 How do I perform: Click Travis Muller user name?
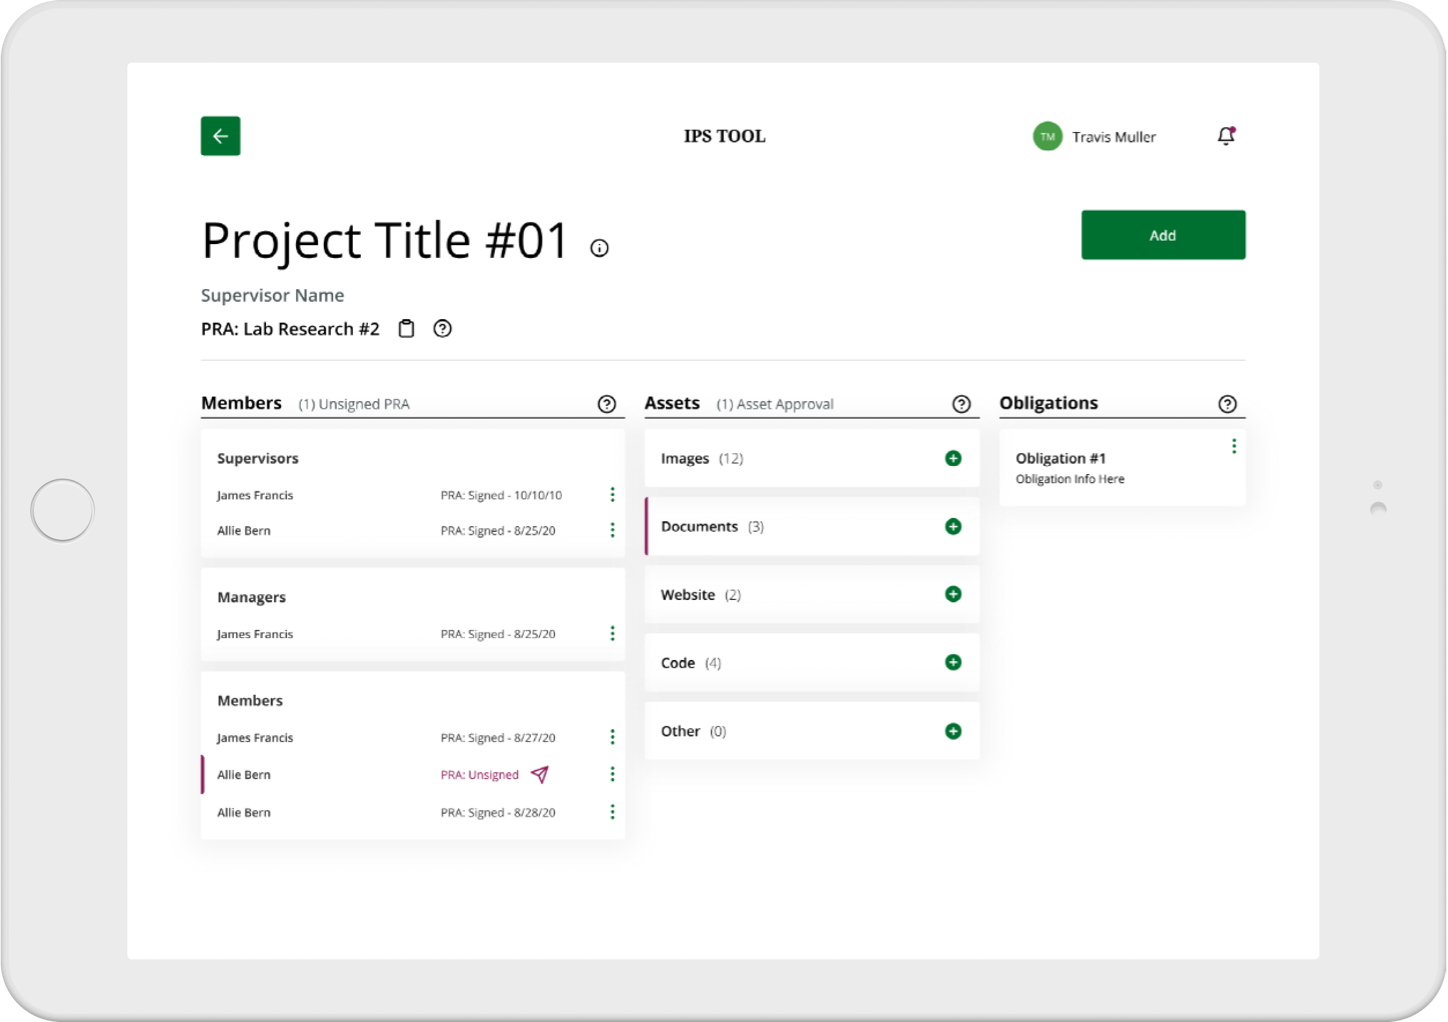point(1114,137)
